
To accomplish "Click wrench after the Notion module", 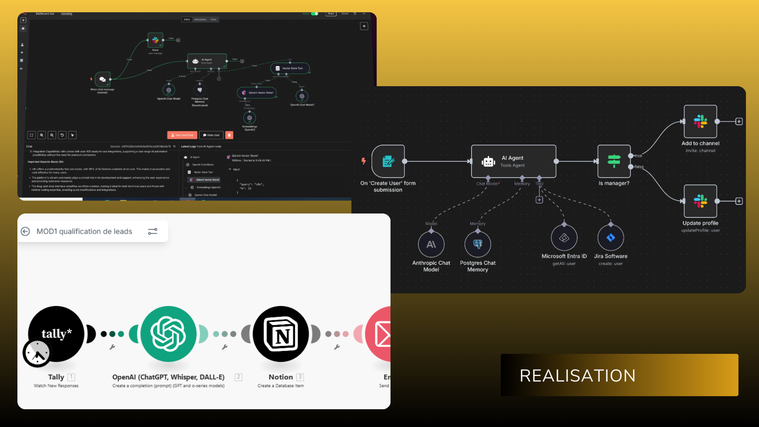I will coord(337,347).
